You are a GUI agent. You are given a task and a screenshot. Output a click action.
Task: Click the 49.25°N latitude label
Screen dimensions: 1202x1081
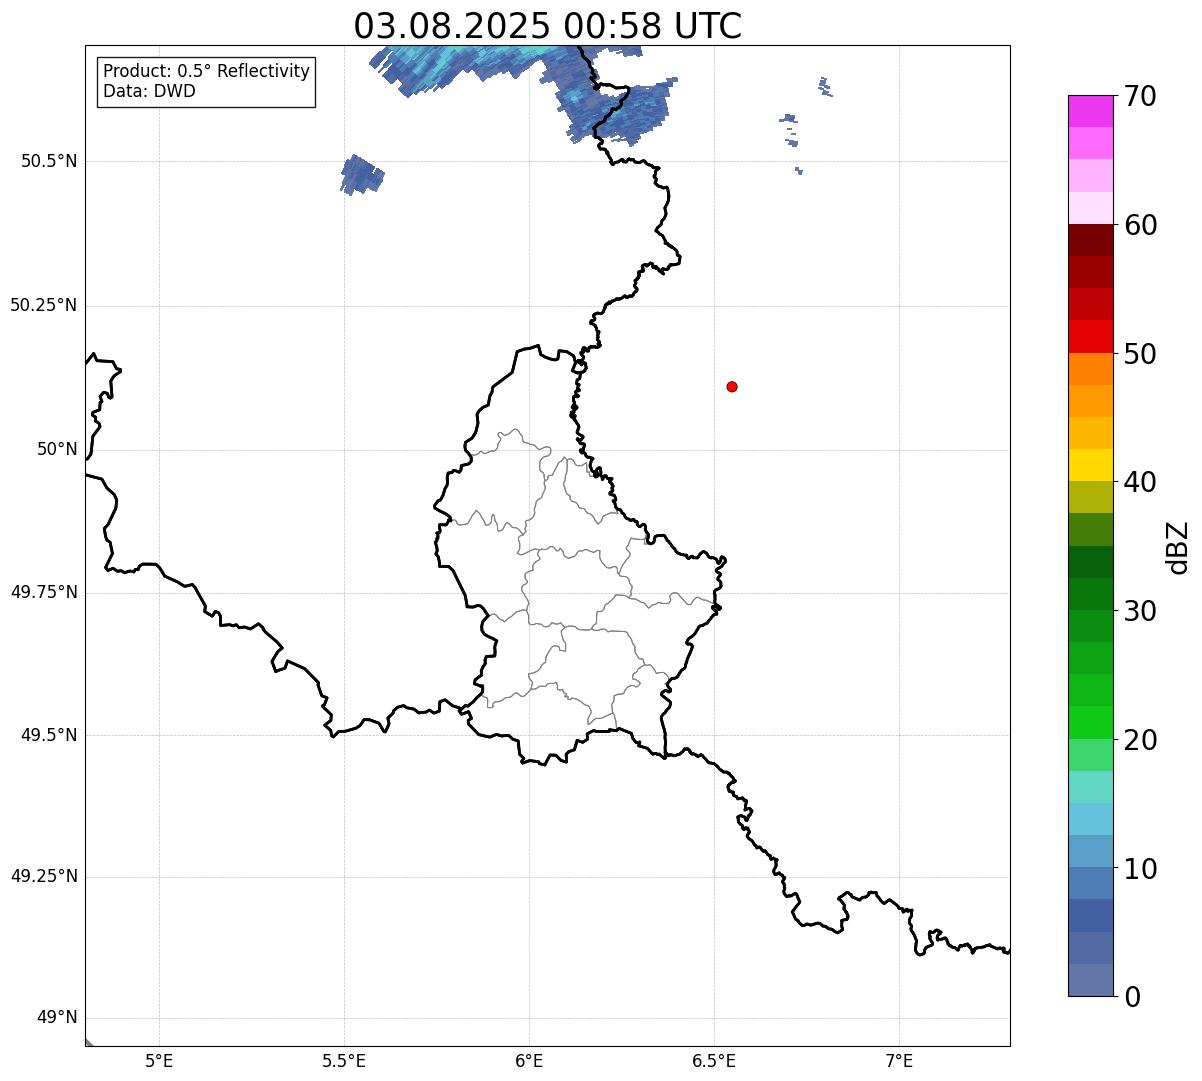point(43,876)
